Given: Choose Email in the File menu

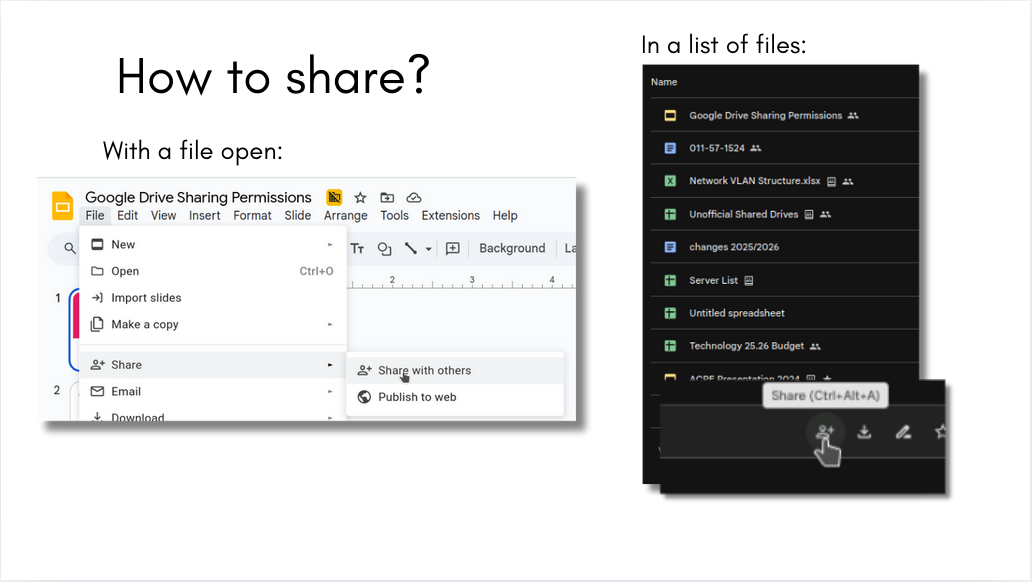Looking at the screenshot, I should pyautogui.click(x=213, y=391).
